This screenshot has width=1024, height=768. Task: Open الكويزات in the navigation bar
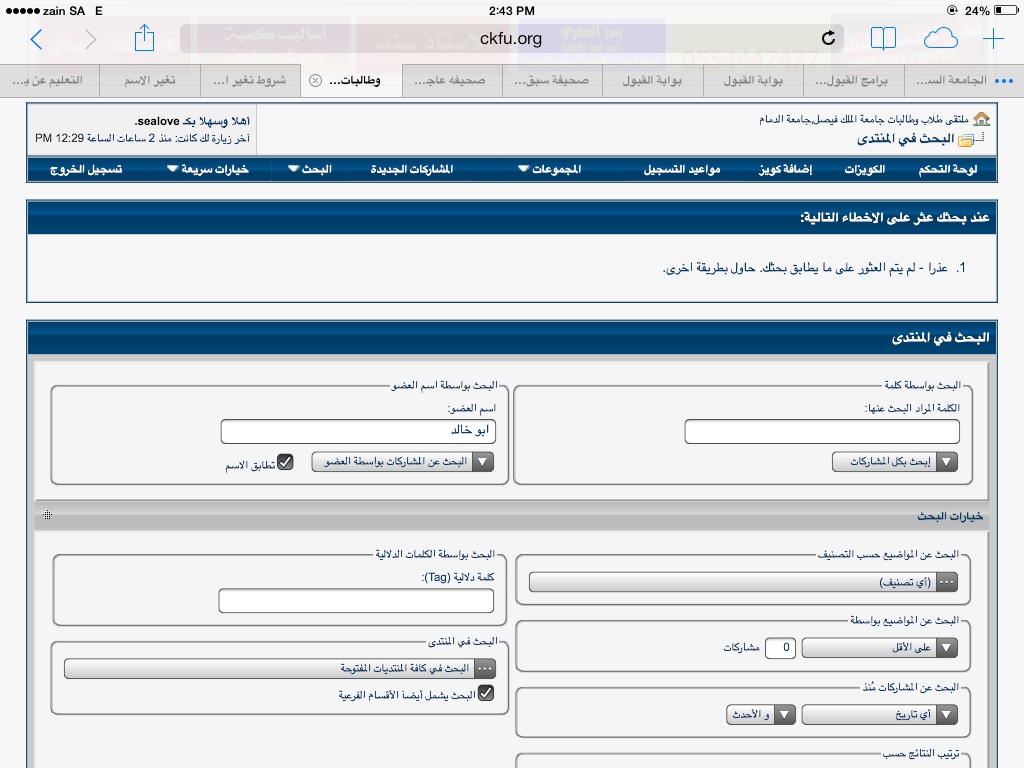coord(865,169)
